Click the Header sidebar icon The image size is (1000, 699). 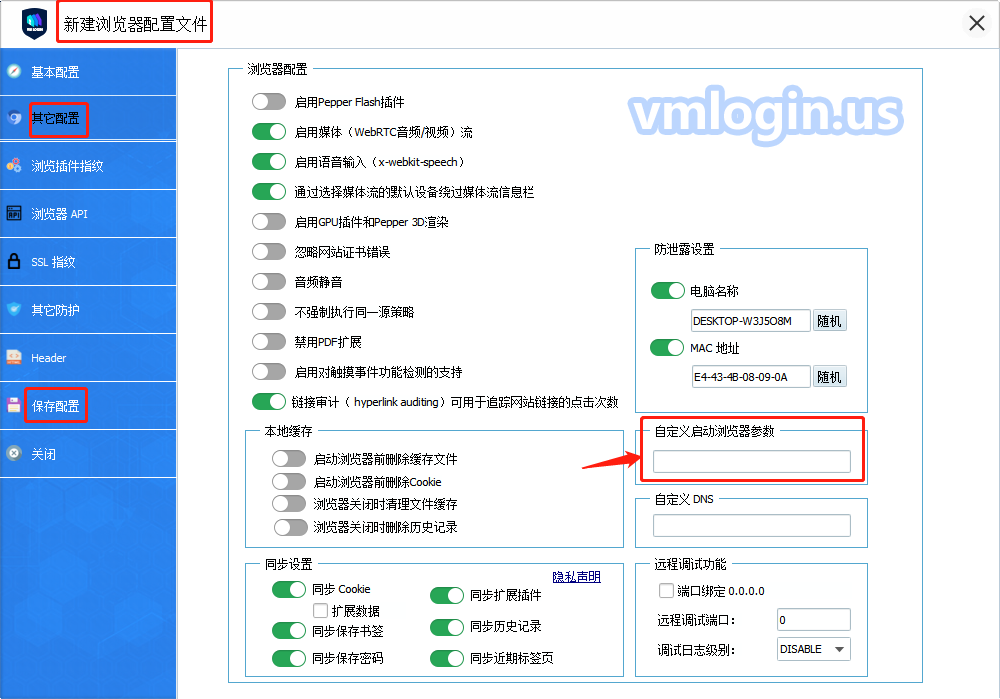(14, 357)
